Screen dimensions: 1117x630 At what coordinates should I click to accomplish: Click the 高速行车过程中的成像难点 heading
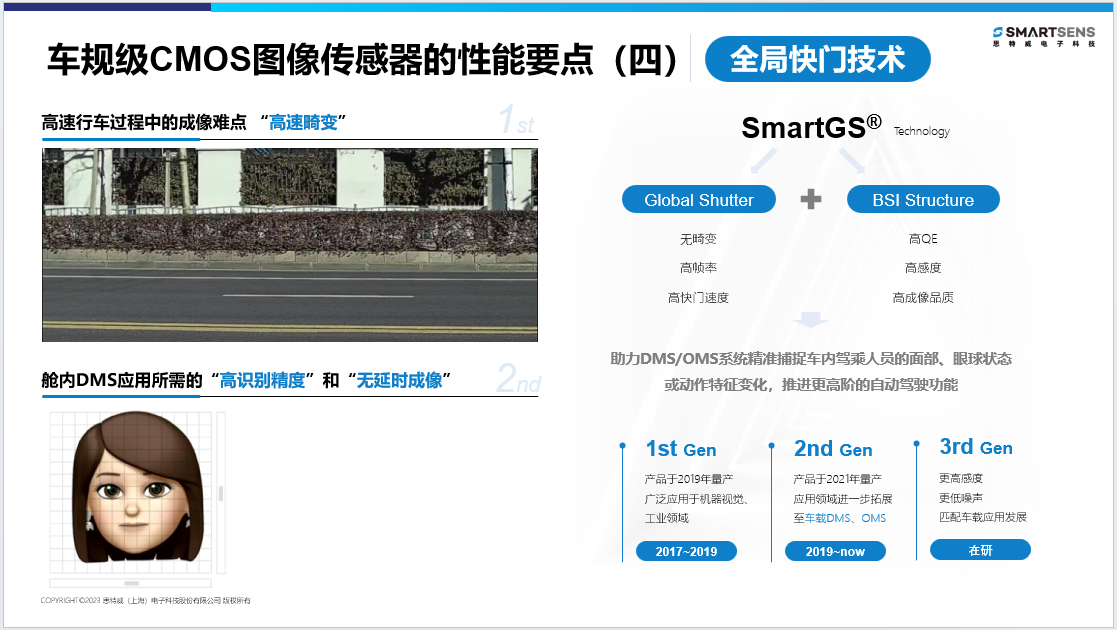click(x=144, y=123)
